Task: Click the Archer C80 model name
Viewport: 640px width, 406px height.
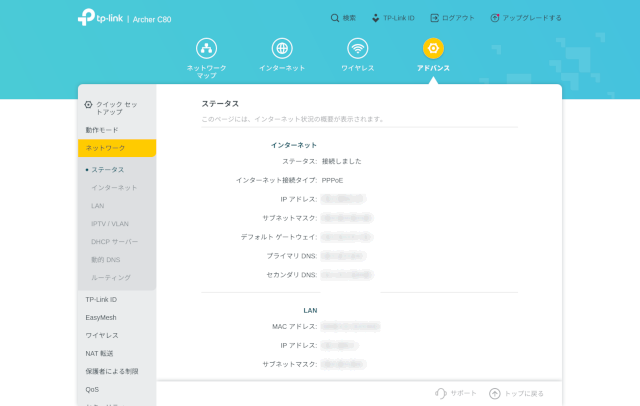Action: click(152, 19)
